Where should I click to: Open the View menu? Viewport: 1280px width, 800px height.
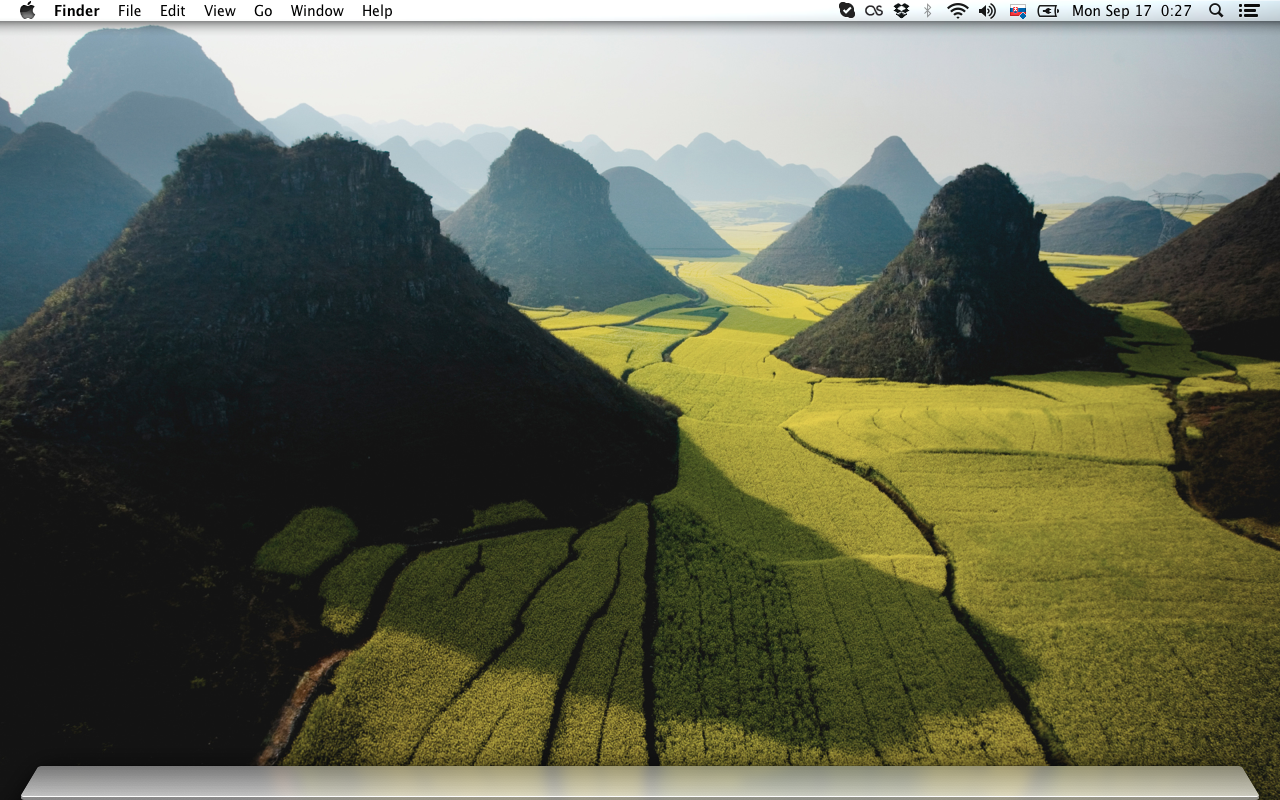pos(220,11)
